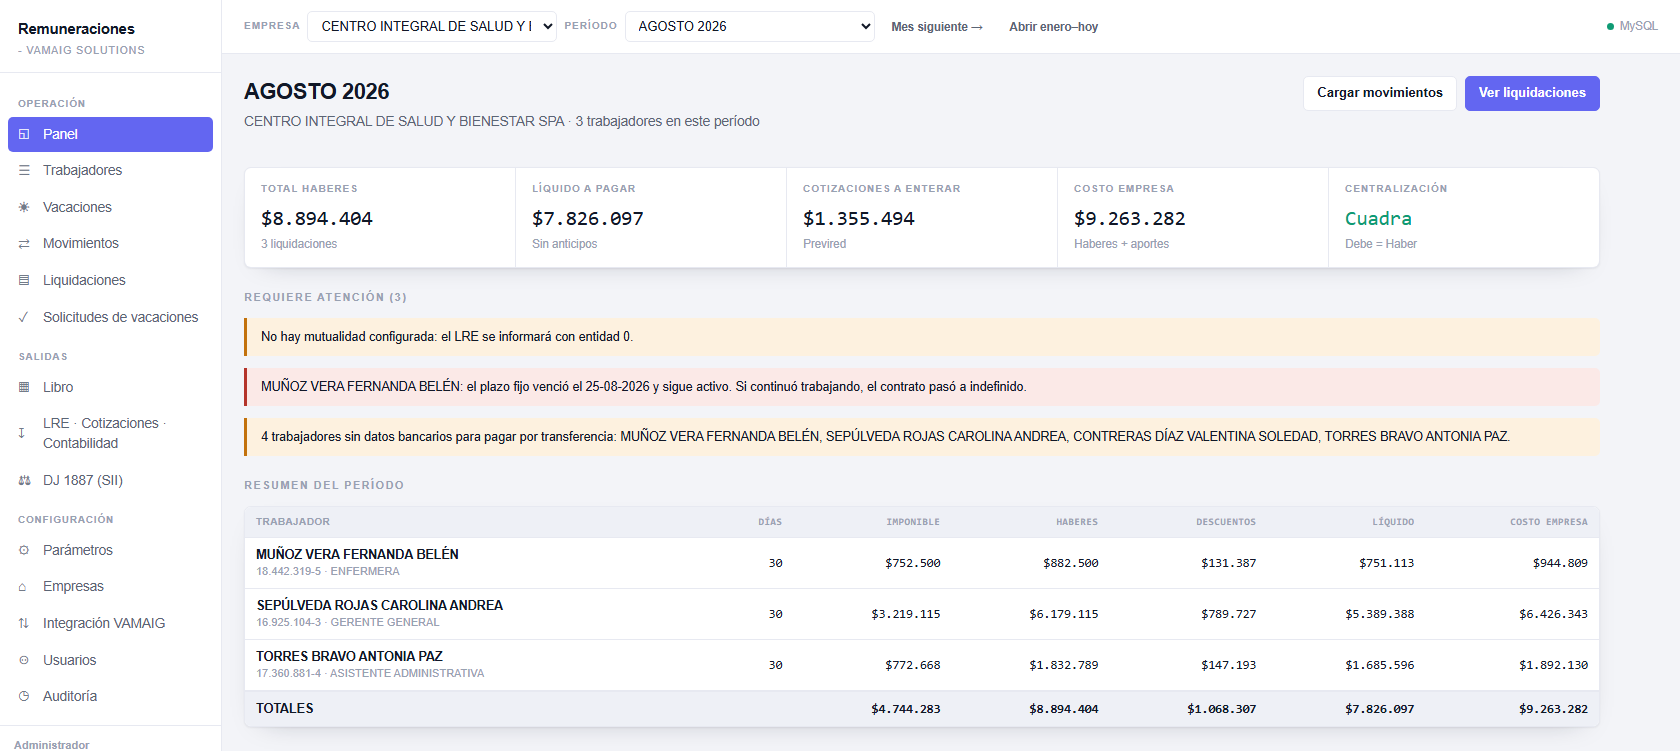Click the MUÑOZ VERA FERNANDA BELÉN worker row name

click(x=357, y=554)
